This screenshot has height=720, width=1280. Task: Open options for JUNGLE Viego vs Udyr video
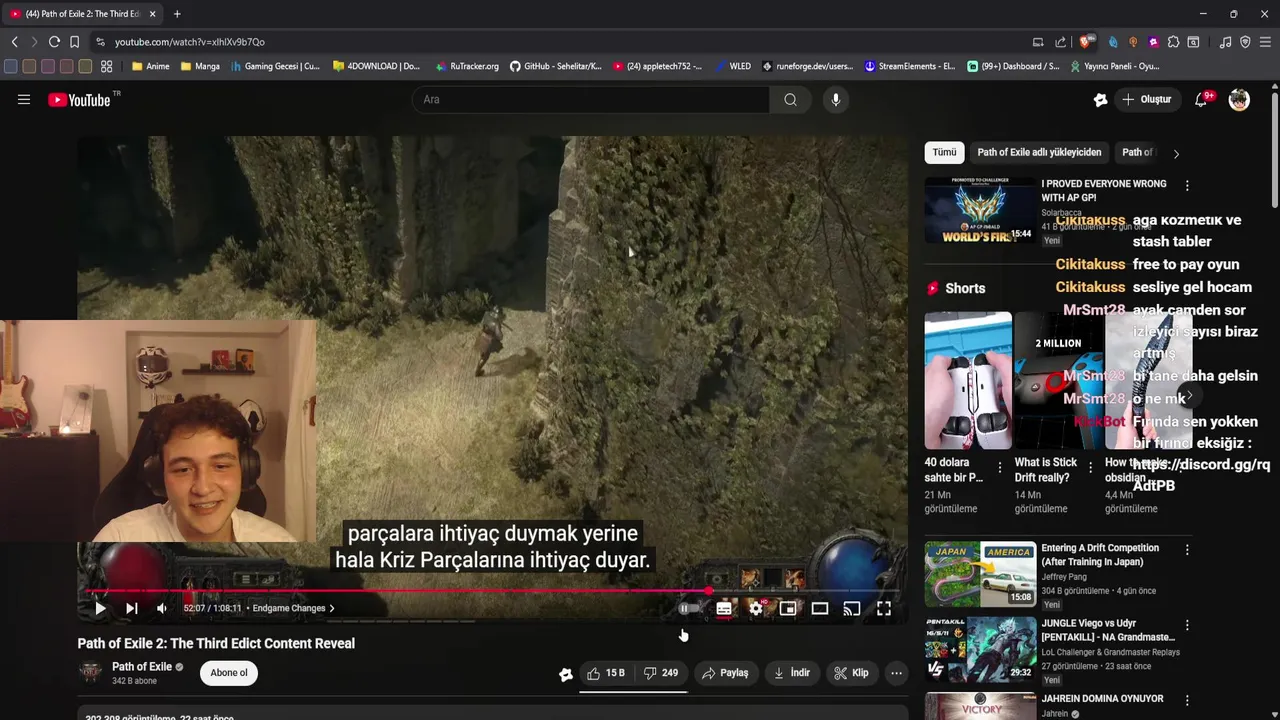[1187, 625]
